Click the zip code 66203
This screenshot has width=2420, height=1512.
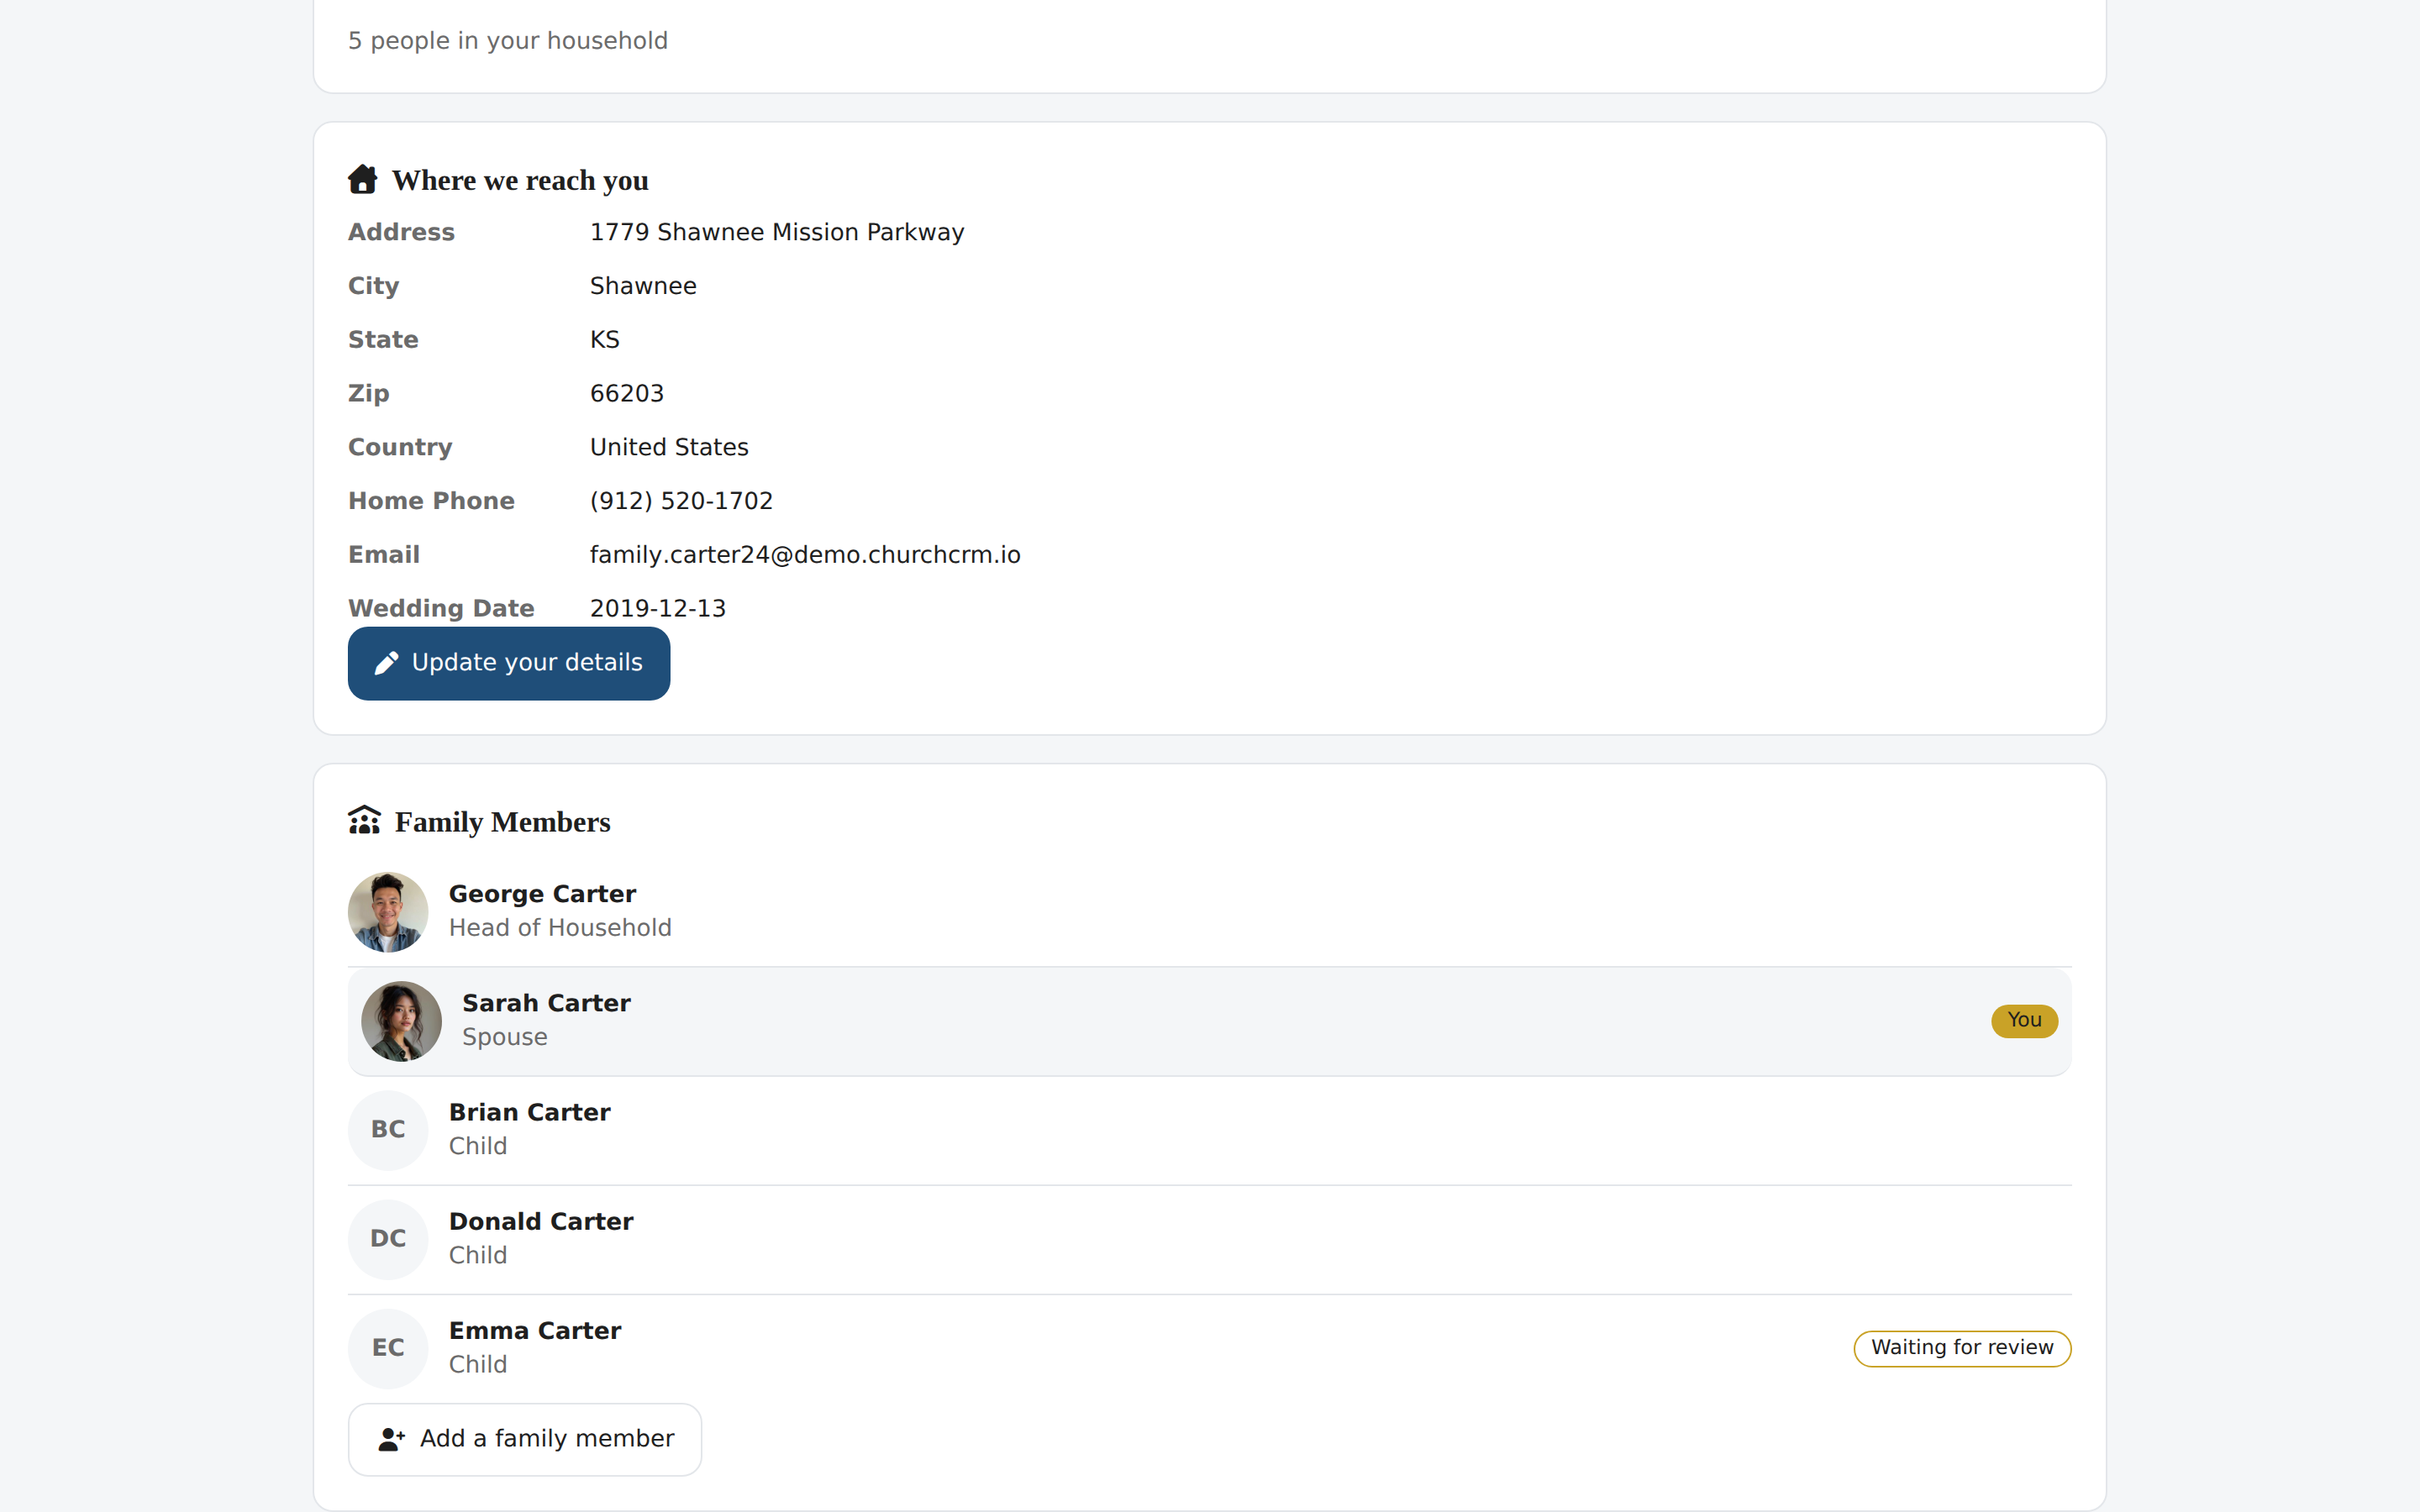[x=627, y=393]
